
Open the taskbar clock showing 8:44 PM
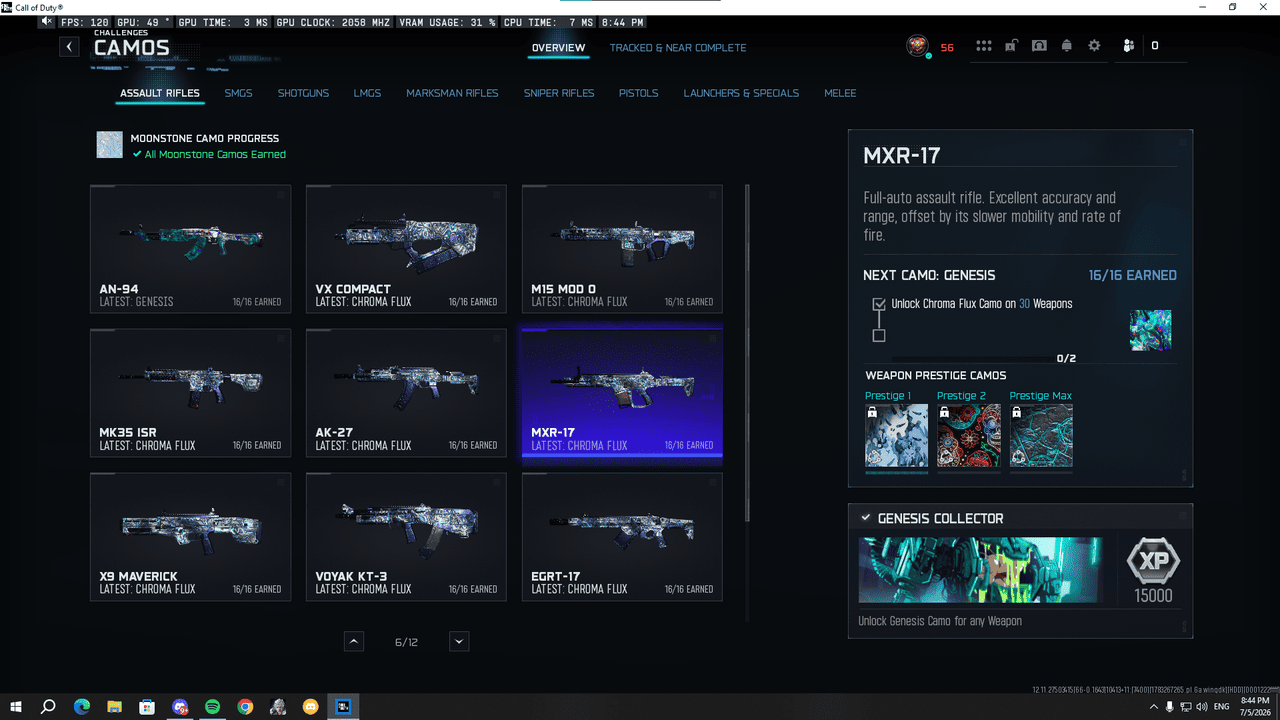pos(1253,707)
